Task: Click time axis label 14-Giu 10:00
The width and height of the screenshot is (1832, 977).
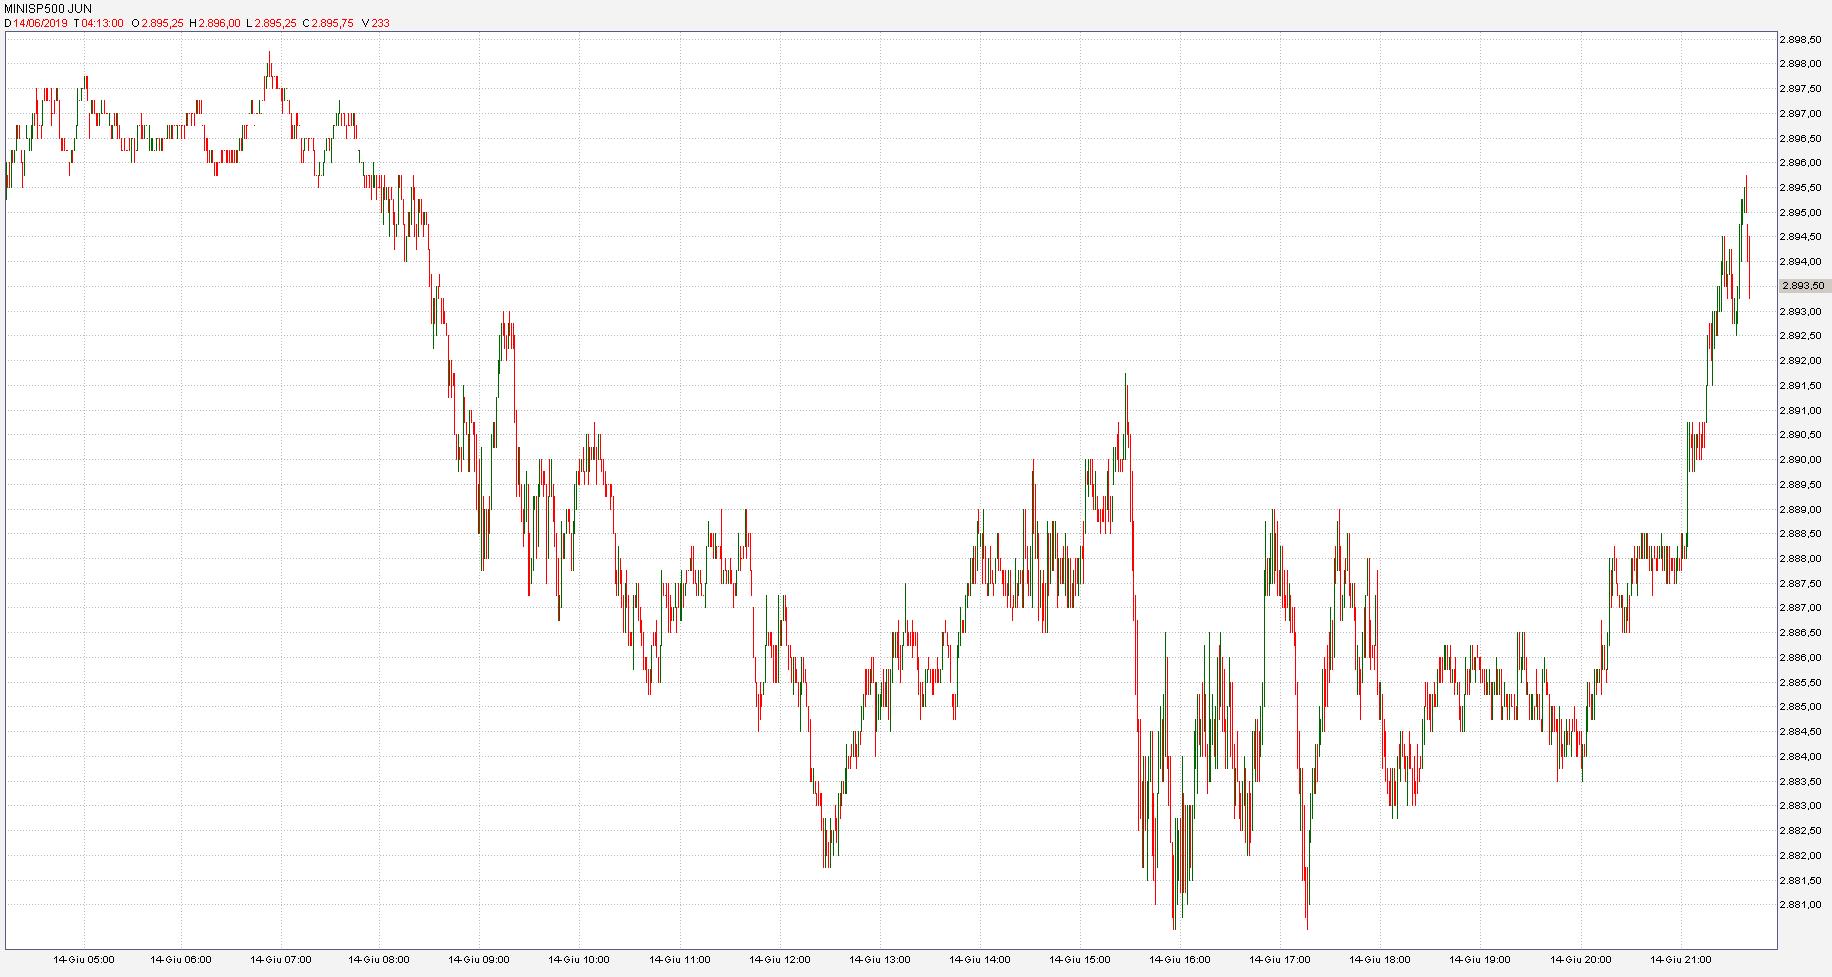Action: tap(579, 960)
